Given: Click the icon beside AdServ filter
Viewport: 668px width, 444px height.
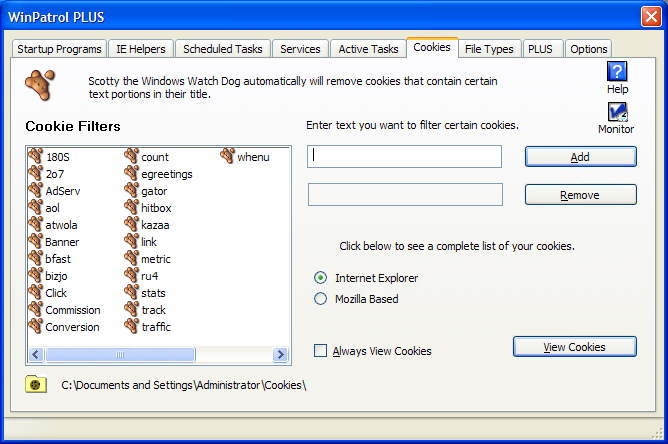Looking at the screenshot, I should tap(36, 190).
